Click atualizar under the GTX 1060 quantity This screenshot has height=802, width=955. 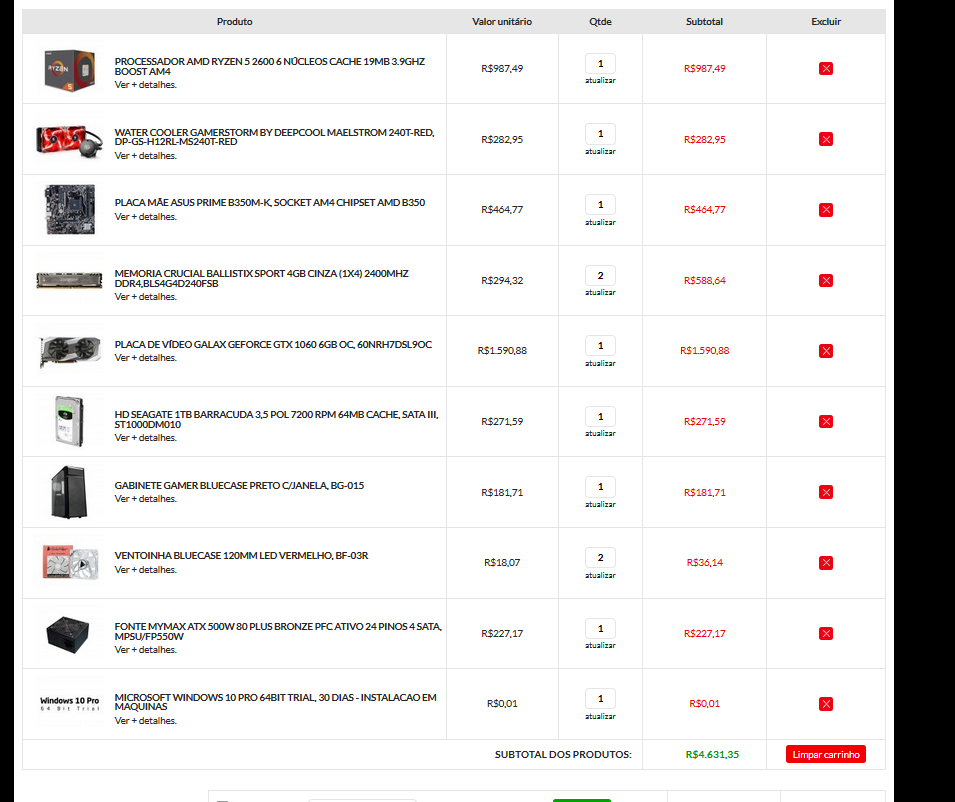[600, 363]
